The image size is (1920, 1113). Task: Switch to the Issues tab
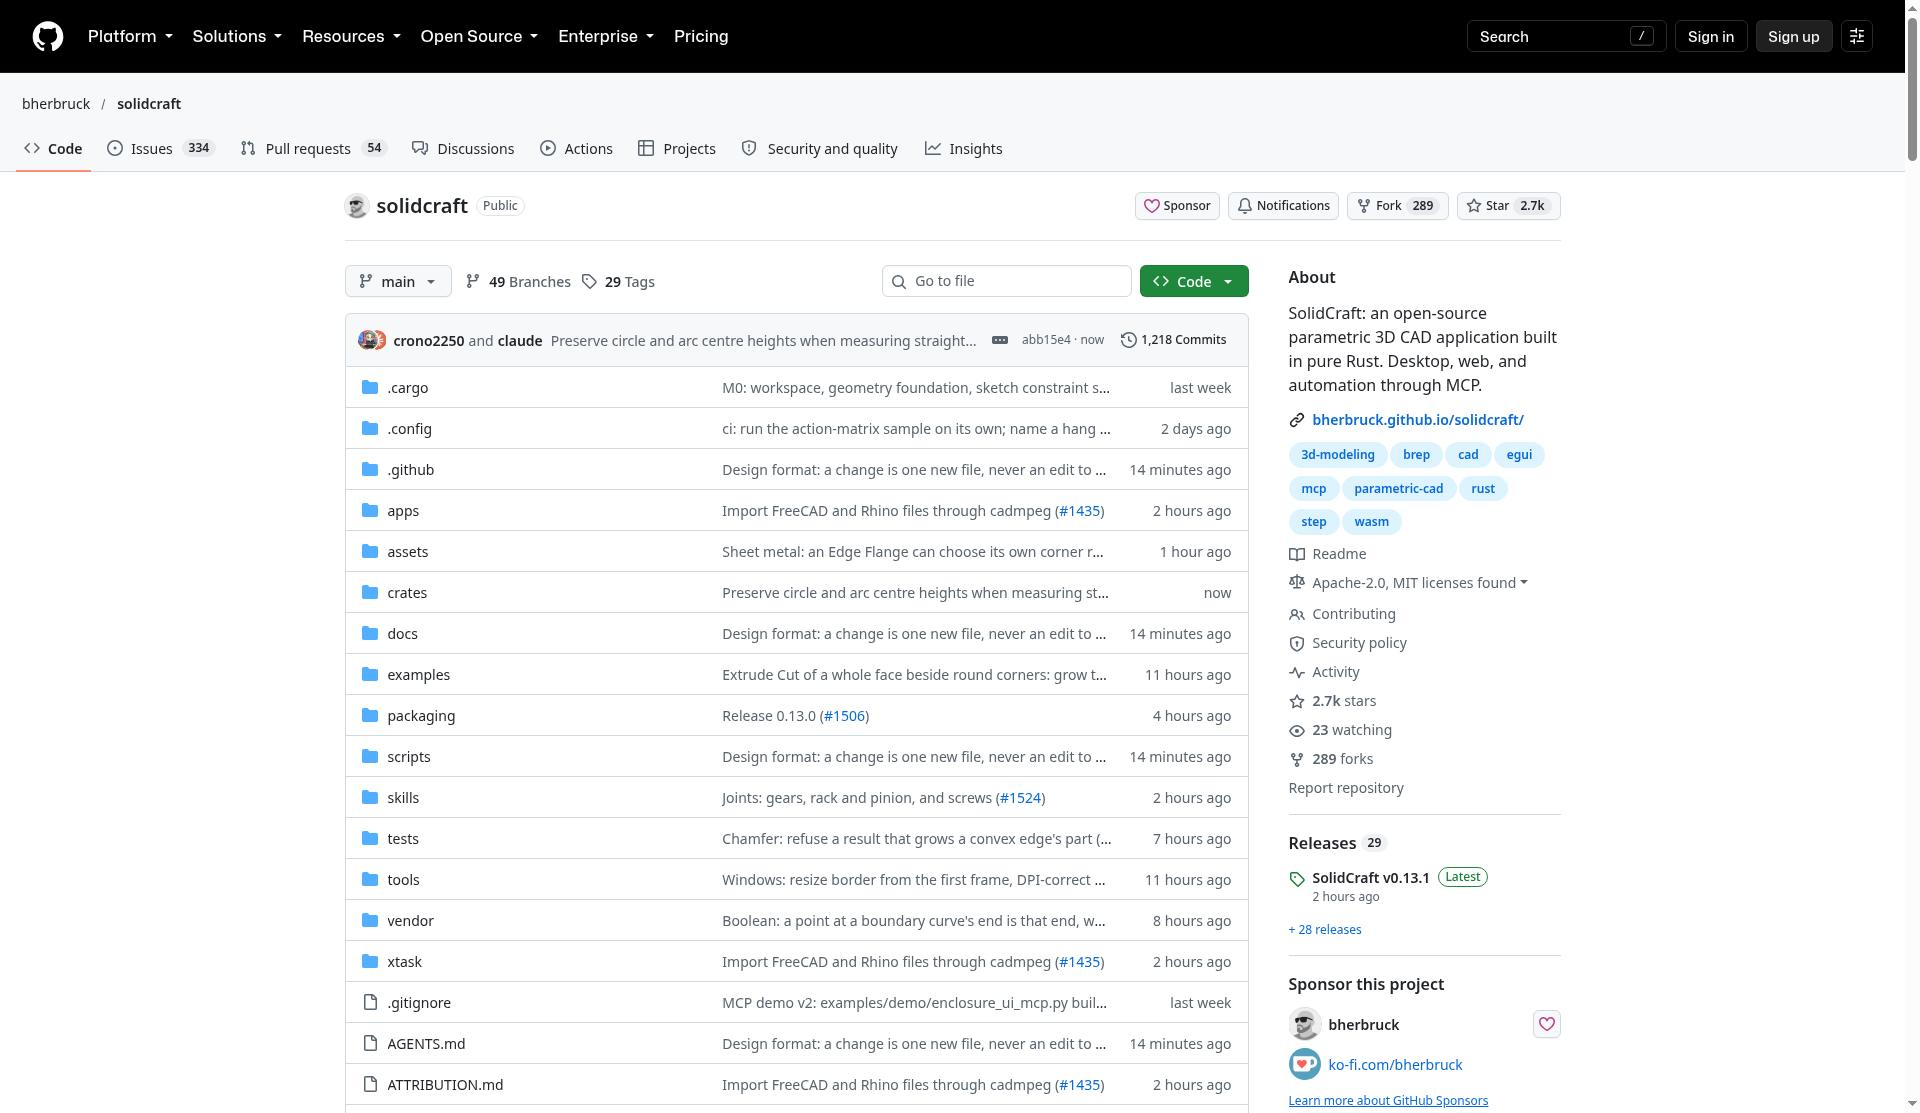click(161, 148)
